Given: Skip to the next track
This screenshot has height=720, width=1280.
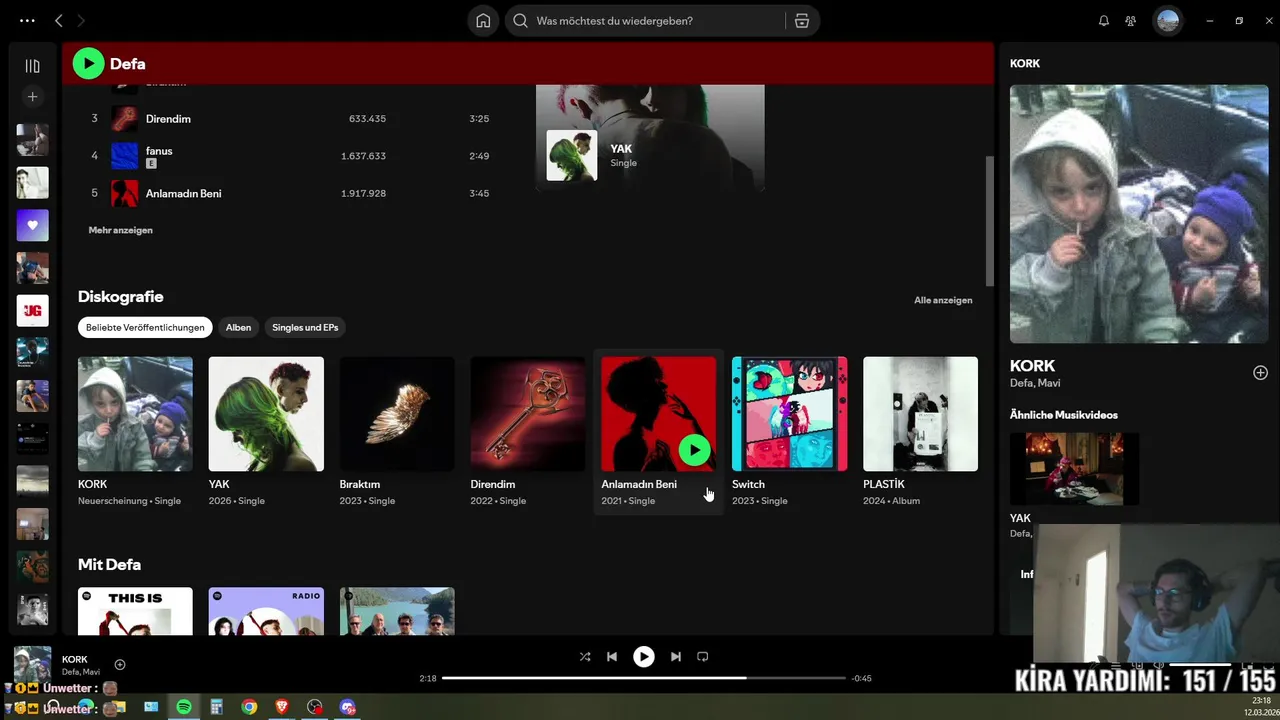Looking at the screenshot, I should click(676, 657).
